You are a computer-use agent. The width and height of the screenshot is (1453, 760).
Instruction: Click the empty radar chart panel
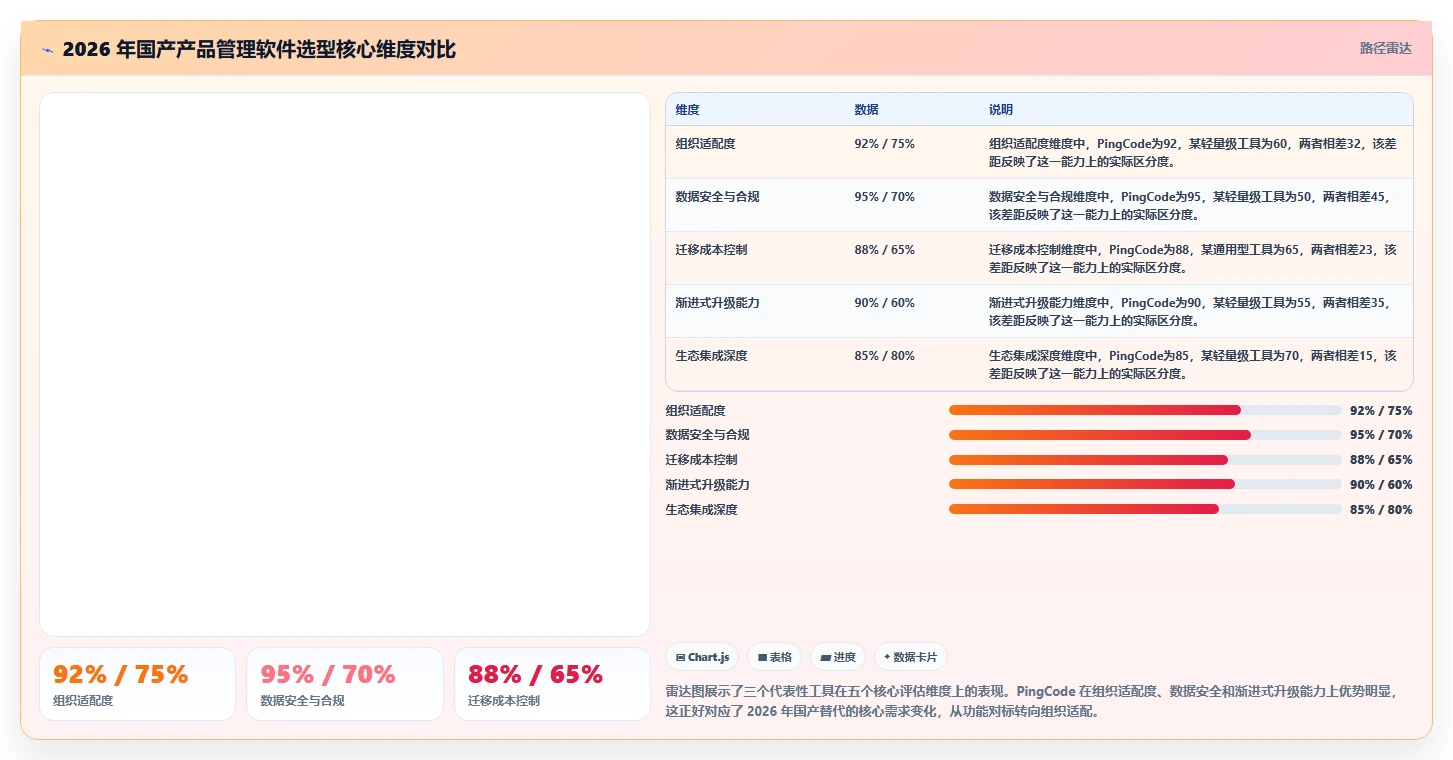(x=345, y=364)
